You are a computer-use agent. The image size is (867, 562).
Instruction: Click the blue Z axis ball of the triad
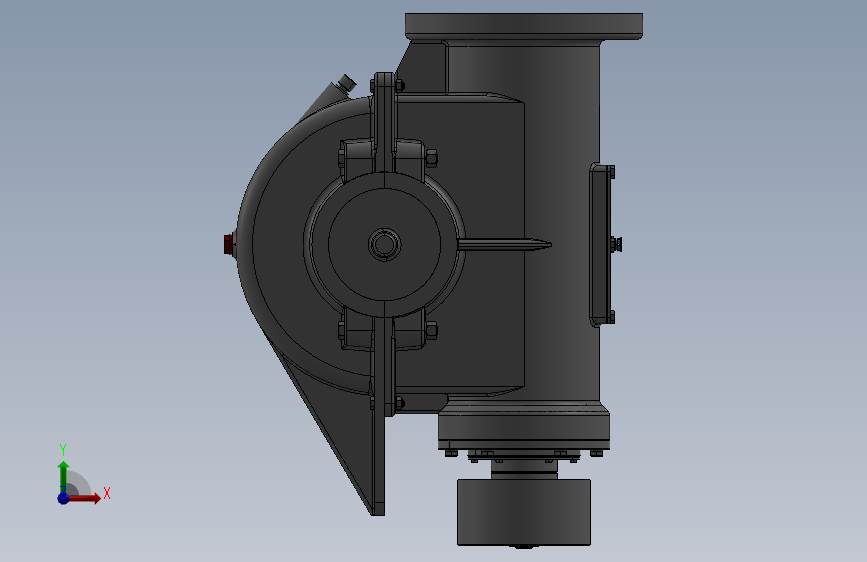pyautogui.click(x=64, y=498)
